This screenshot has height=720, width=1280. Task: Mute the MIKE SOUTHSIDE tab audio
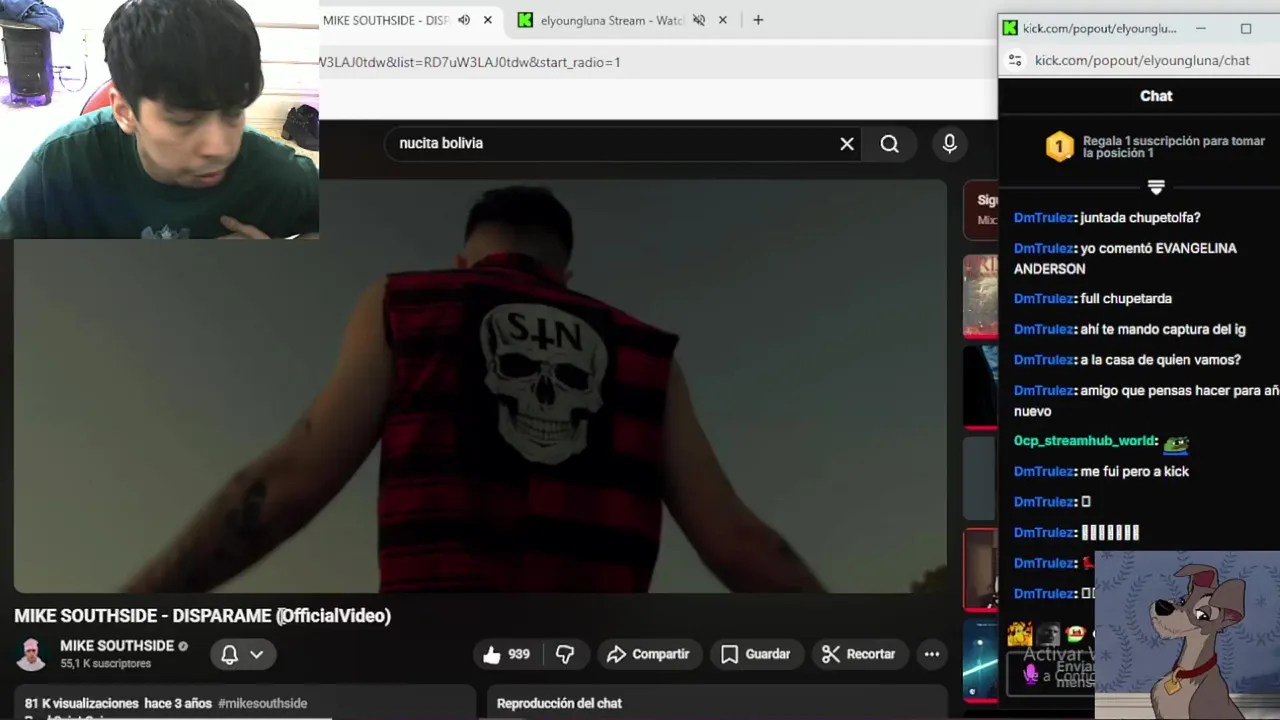[464, 20]
